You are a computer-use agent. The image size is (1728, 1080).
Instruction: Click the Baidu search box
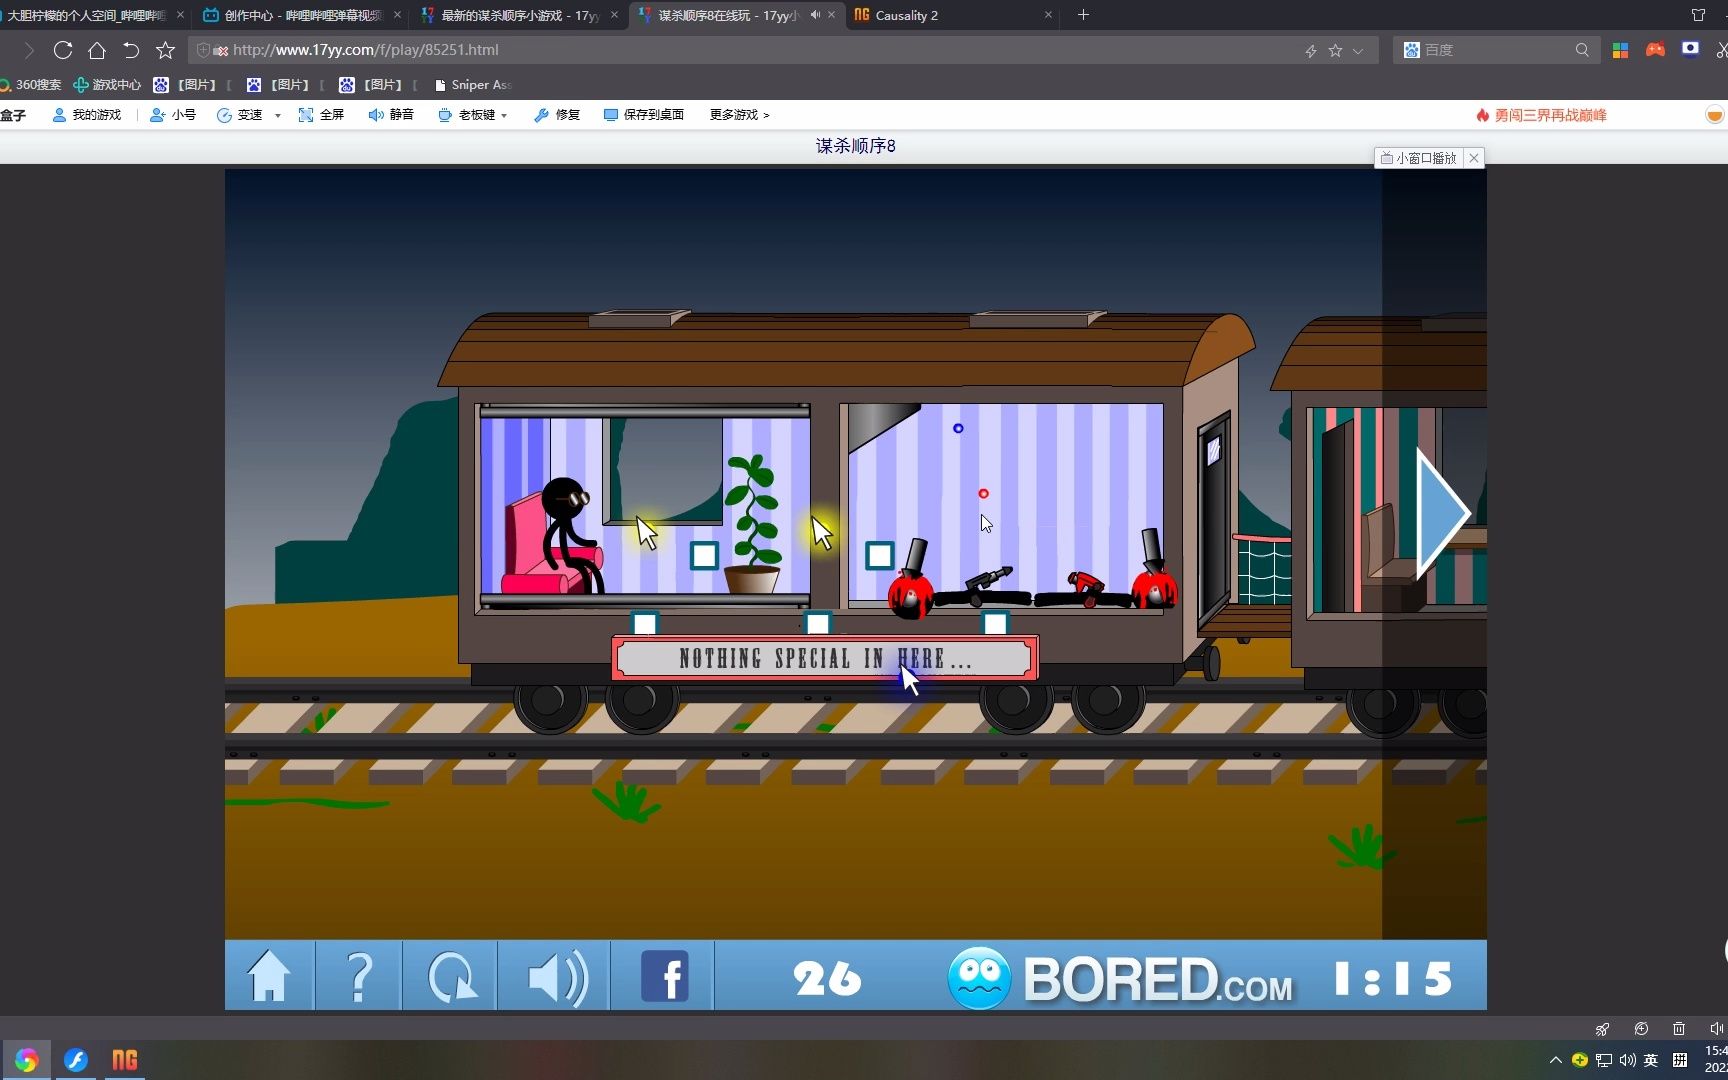(1494, 50)
